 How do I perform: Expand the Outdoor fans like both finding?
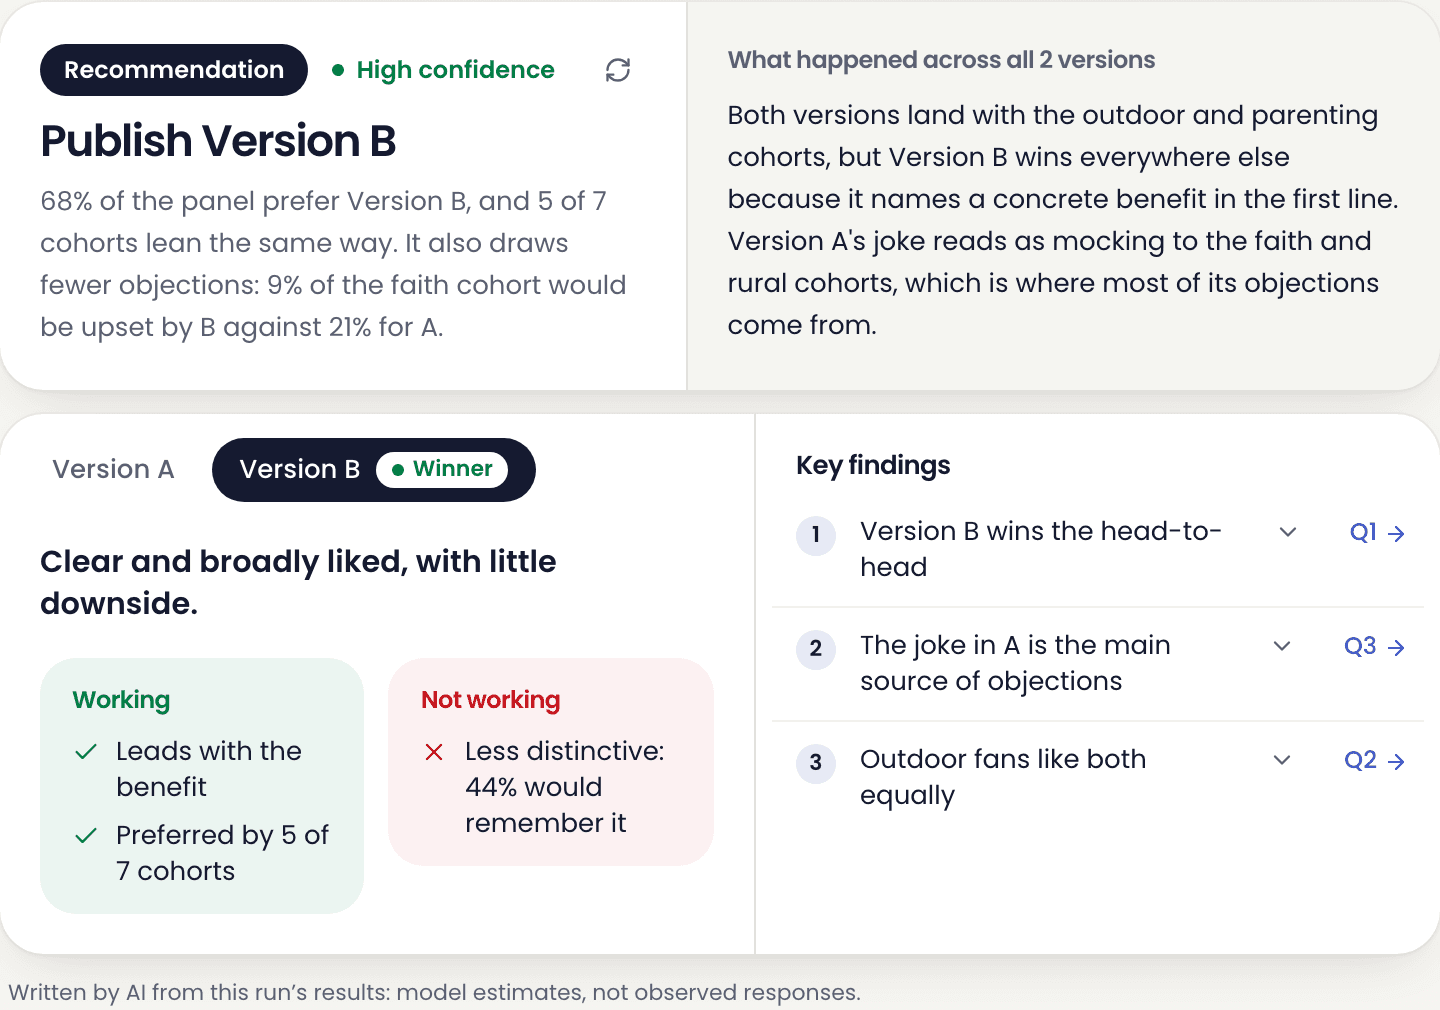click(1282, 760)
